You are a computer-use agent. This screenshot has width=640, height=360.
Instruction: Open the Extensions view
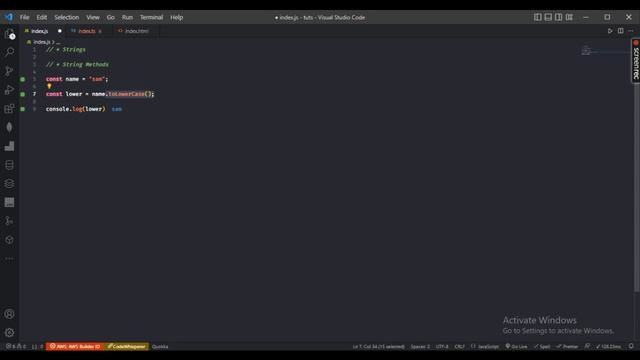pos(9,109)
